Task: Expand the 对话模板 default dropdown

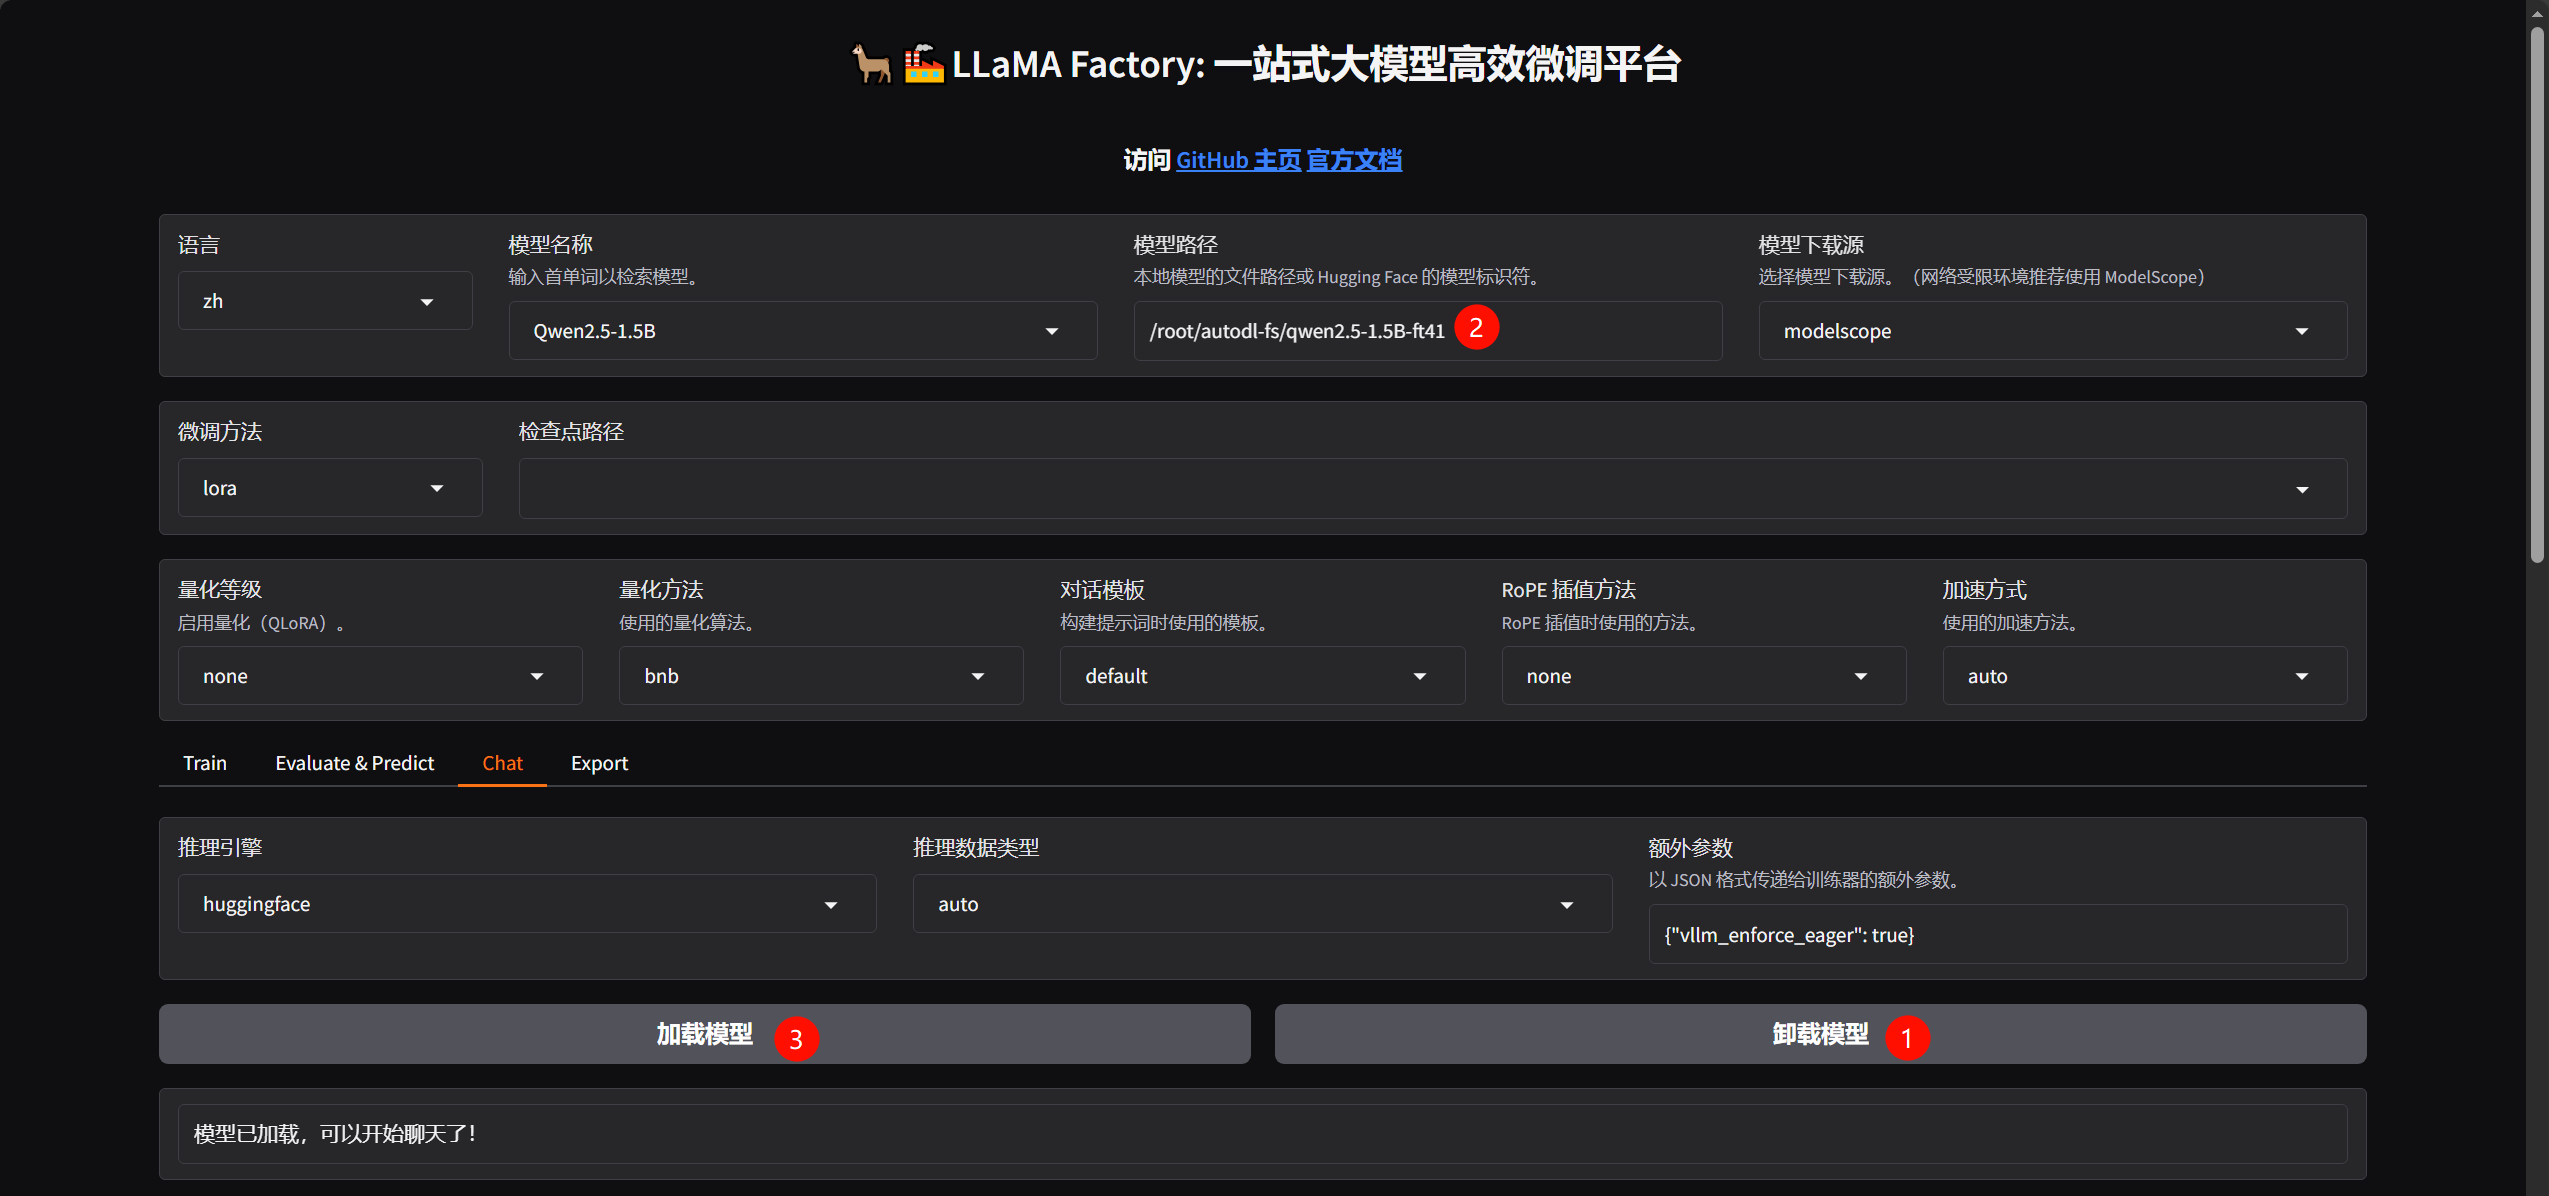Action: [x=1261, y=676]
